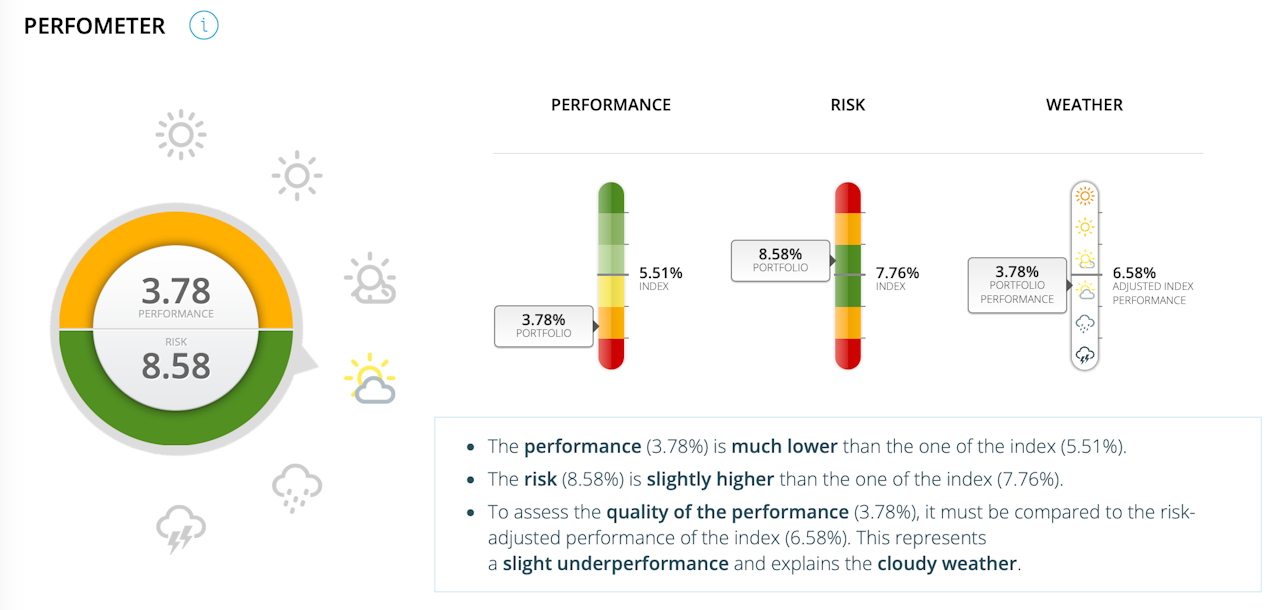Click the thunderstorm icon at bottom of Weather gauge
The width and height of the screenshot is (1280, 610).
click(1085, 355)
